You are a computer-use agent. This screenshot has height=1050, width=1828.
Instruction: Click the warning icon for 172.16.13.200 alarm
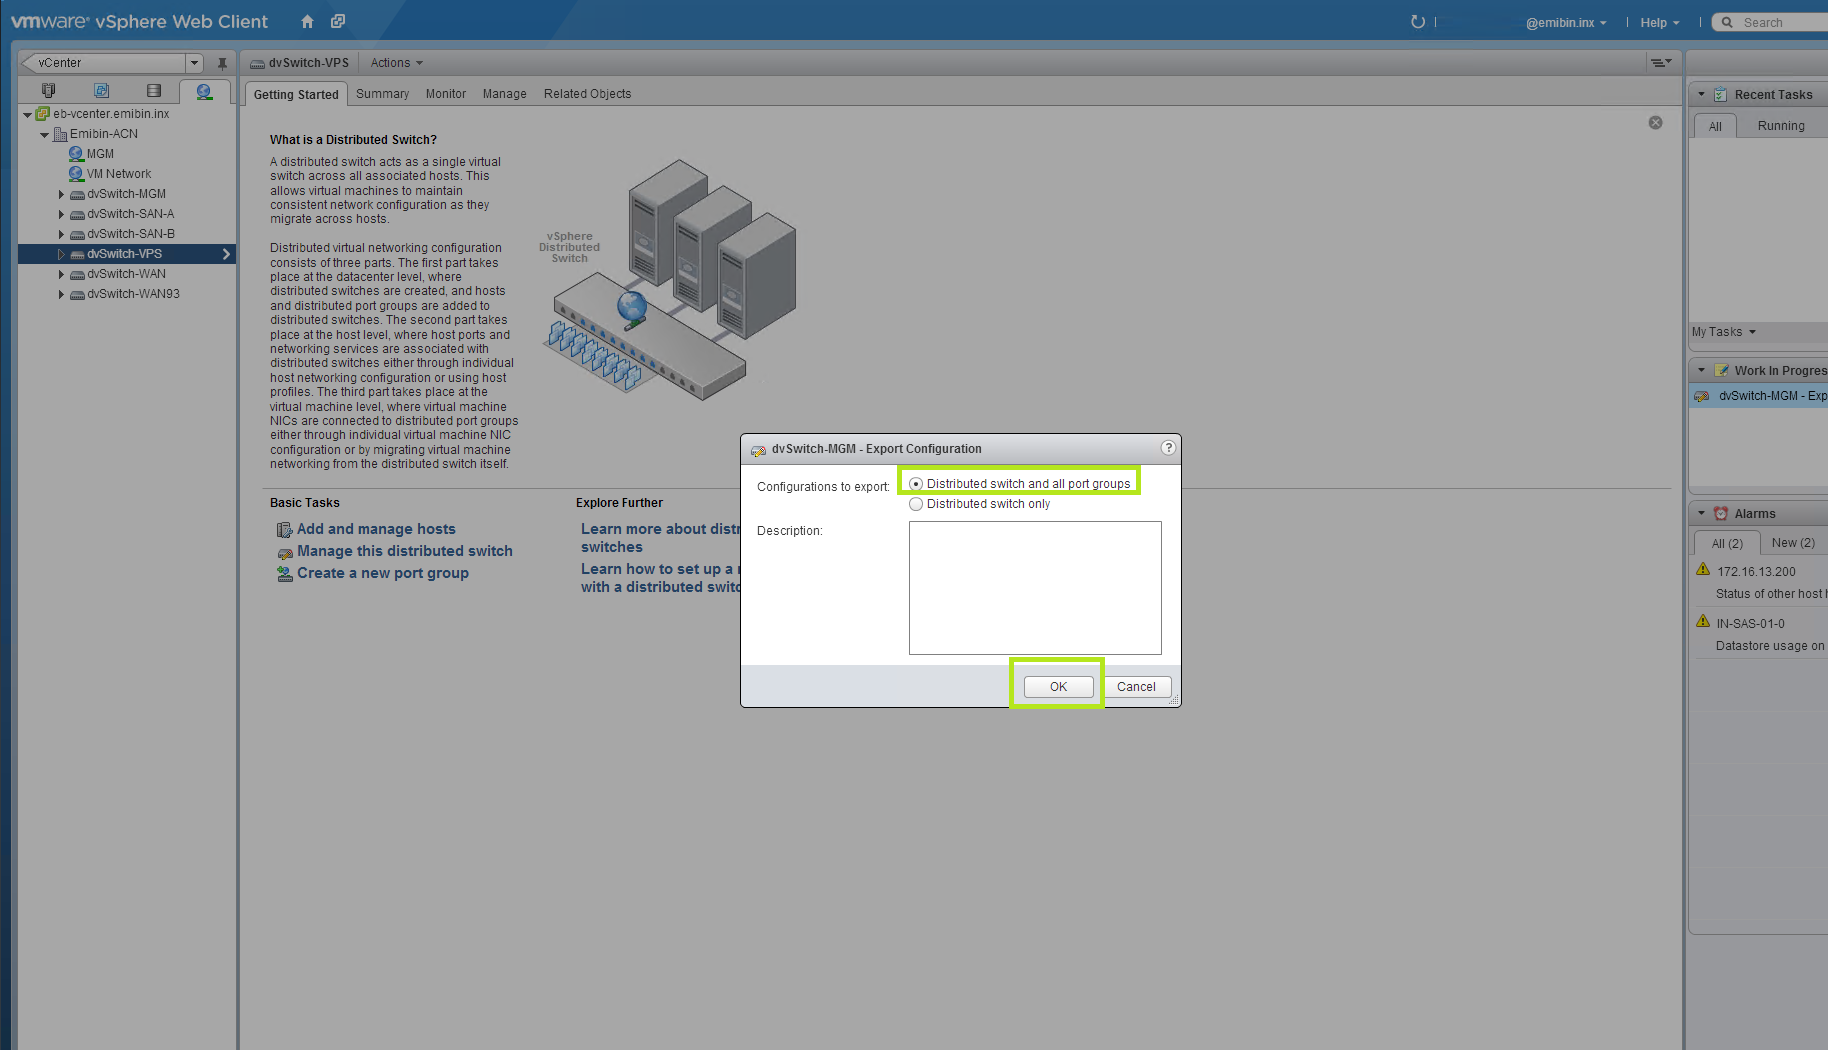(x=1703, y=570)
